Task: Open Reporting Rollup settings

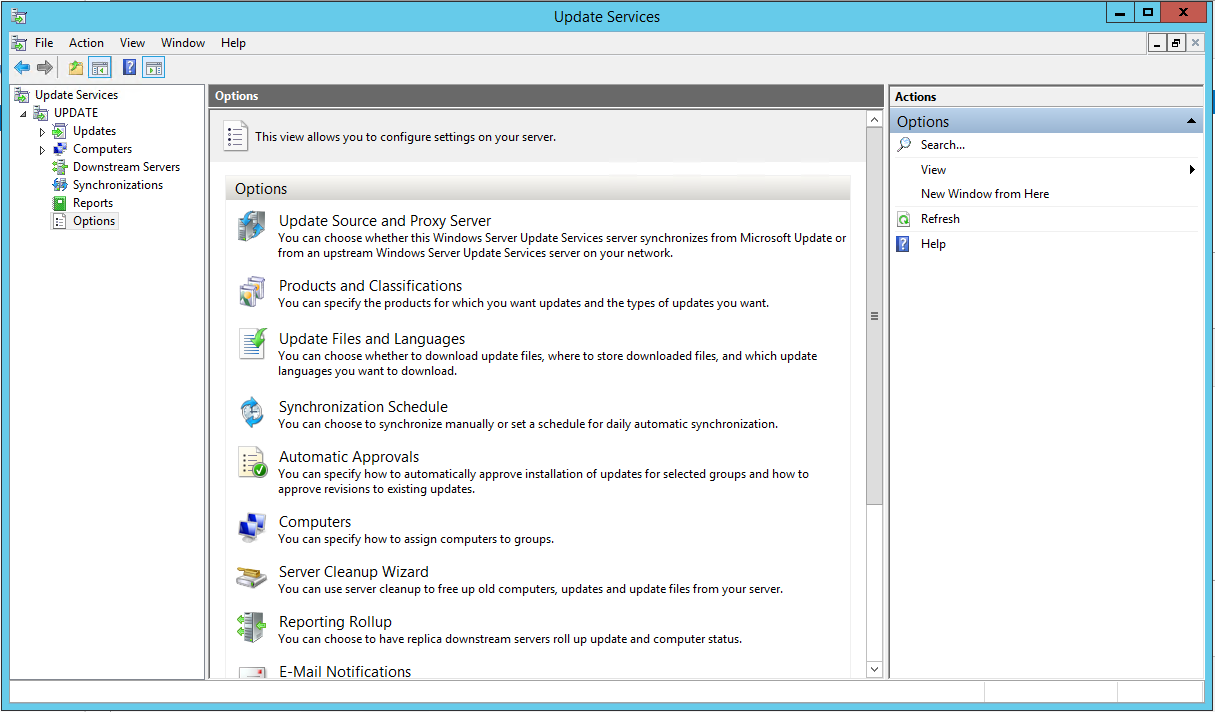Action: [335, 622]
